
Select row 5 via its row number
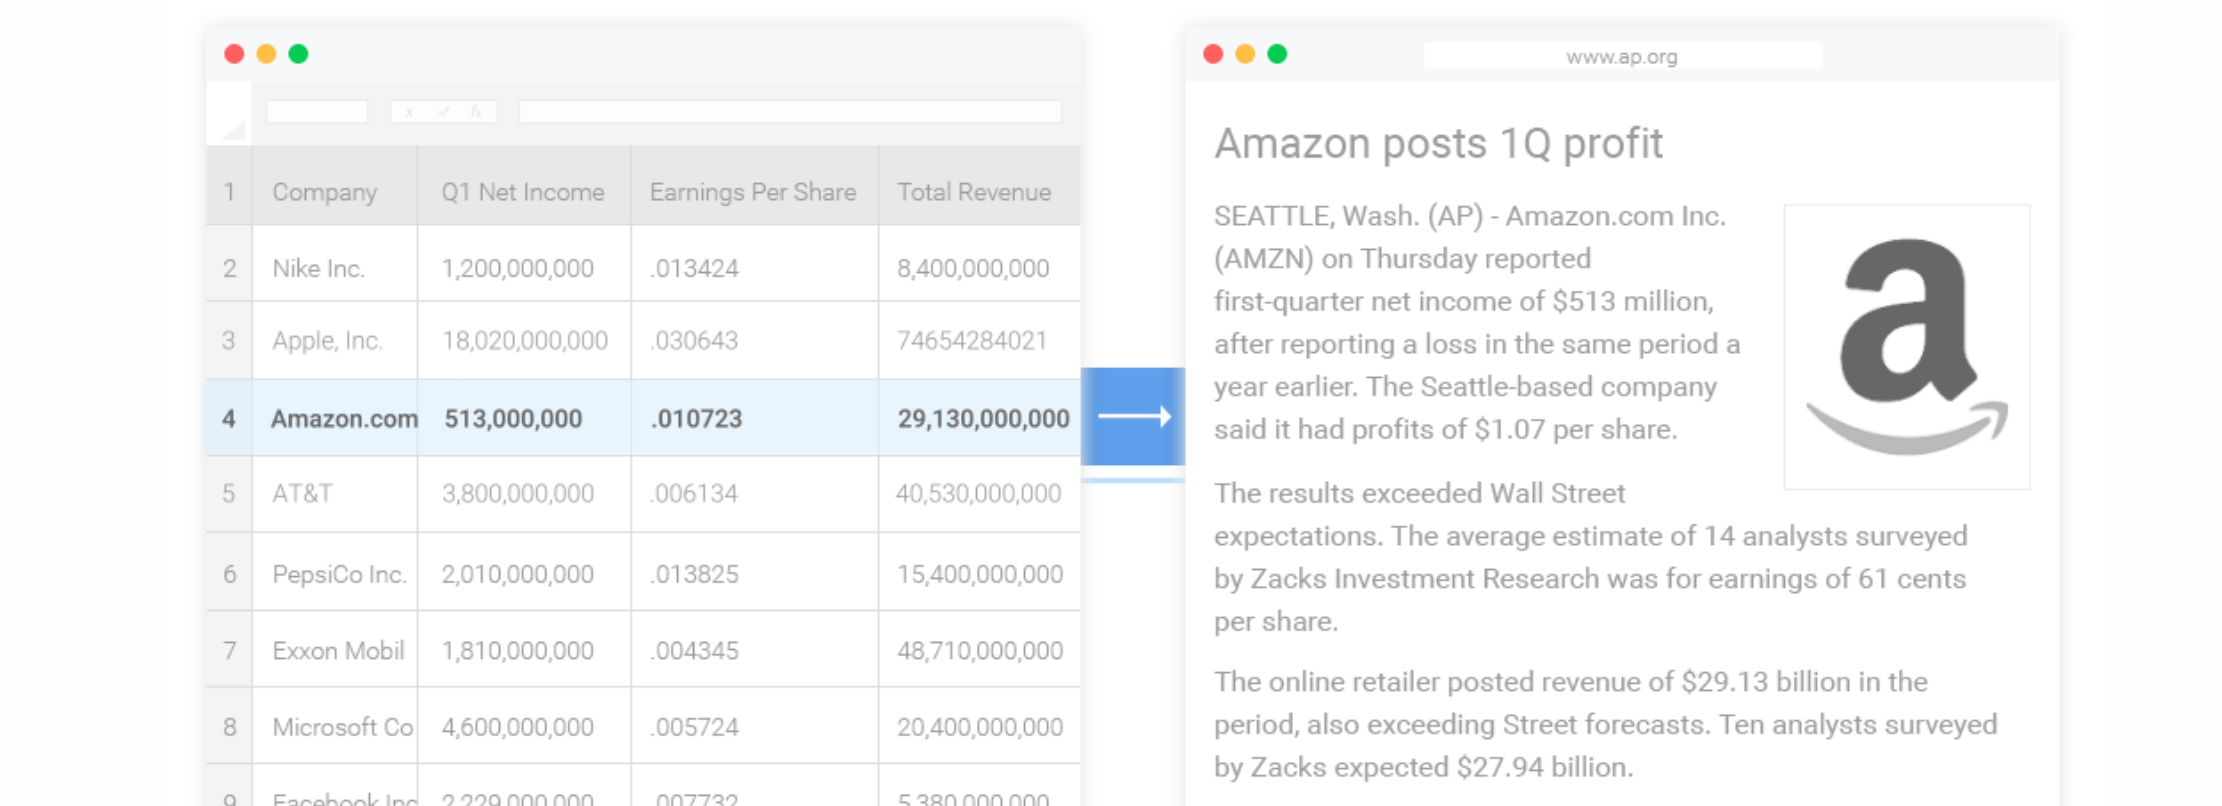[x=229, y=494]
